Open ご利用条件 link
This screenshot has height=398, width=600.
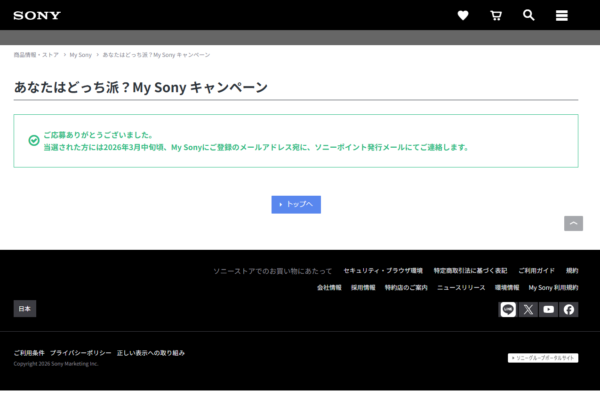point(29,353)
